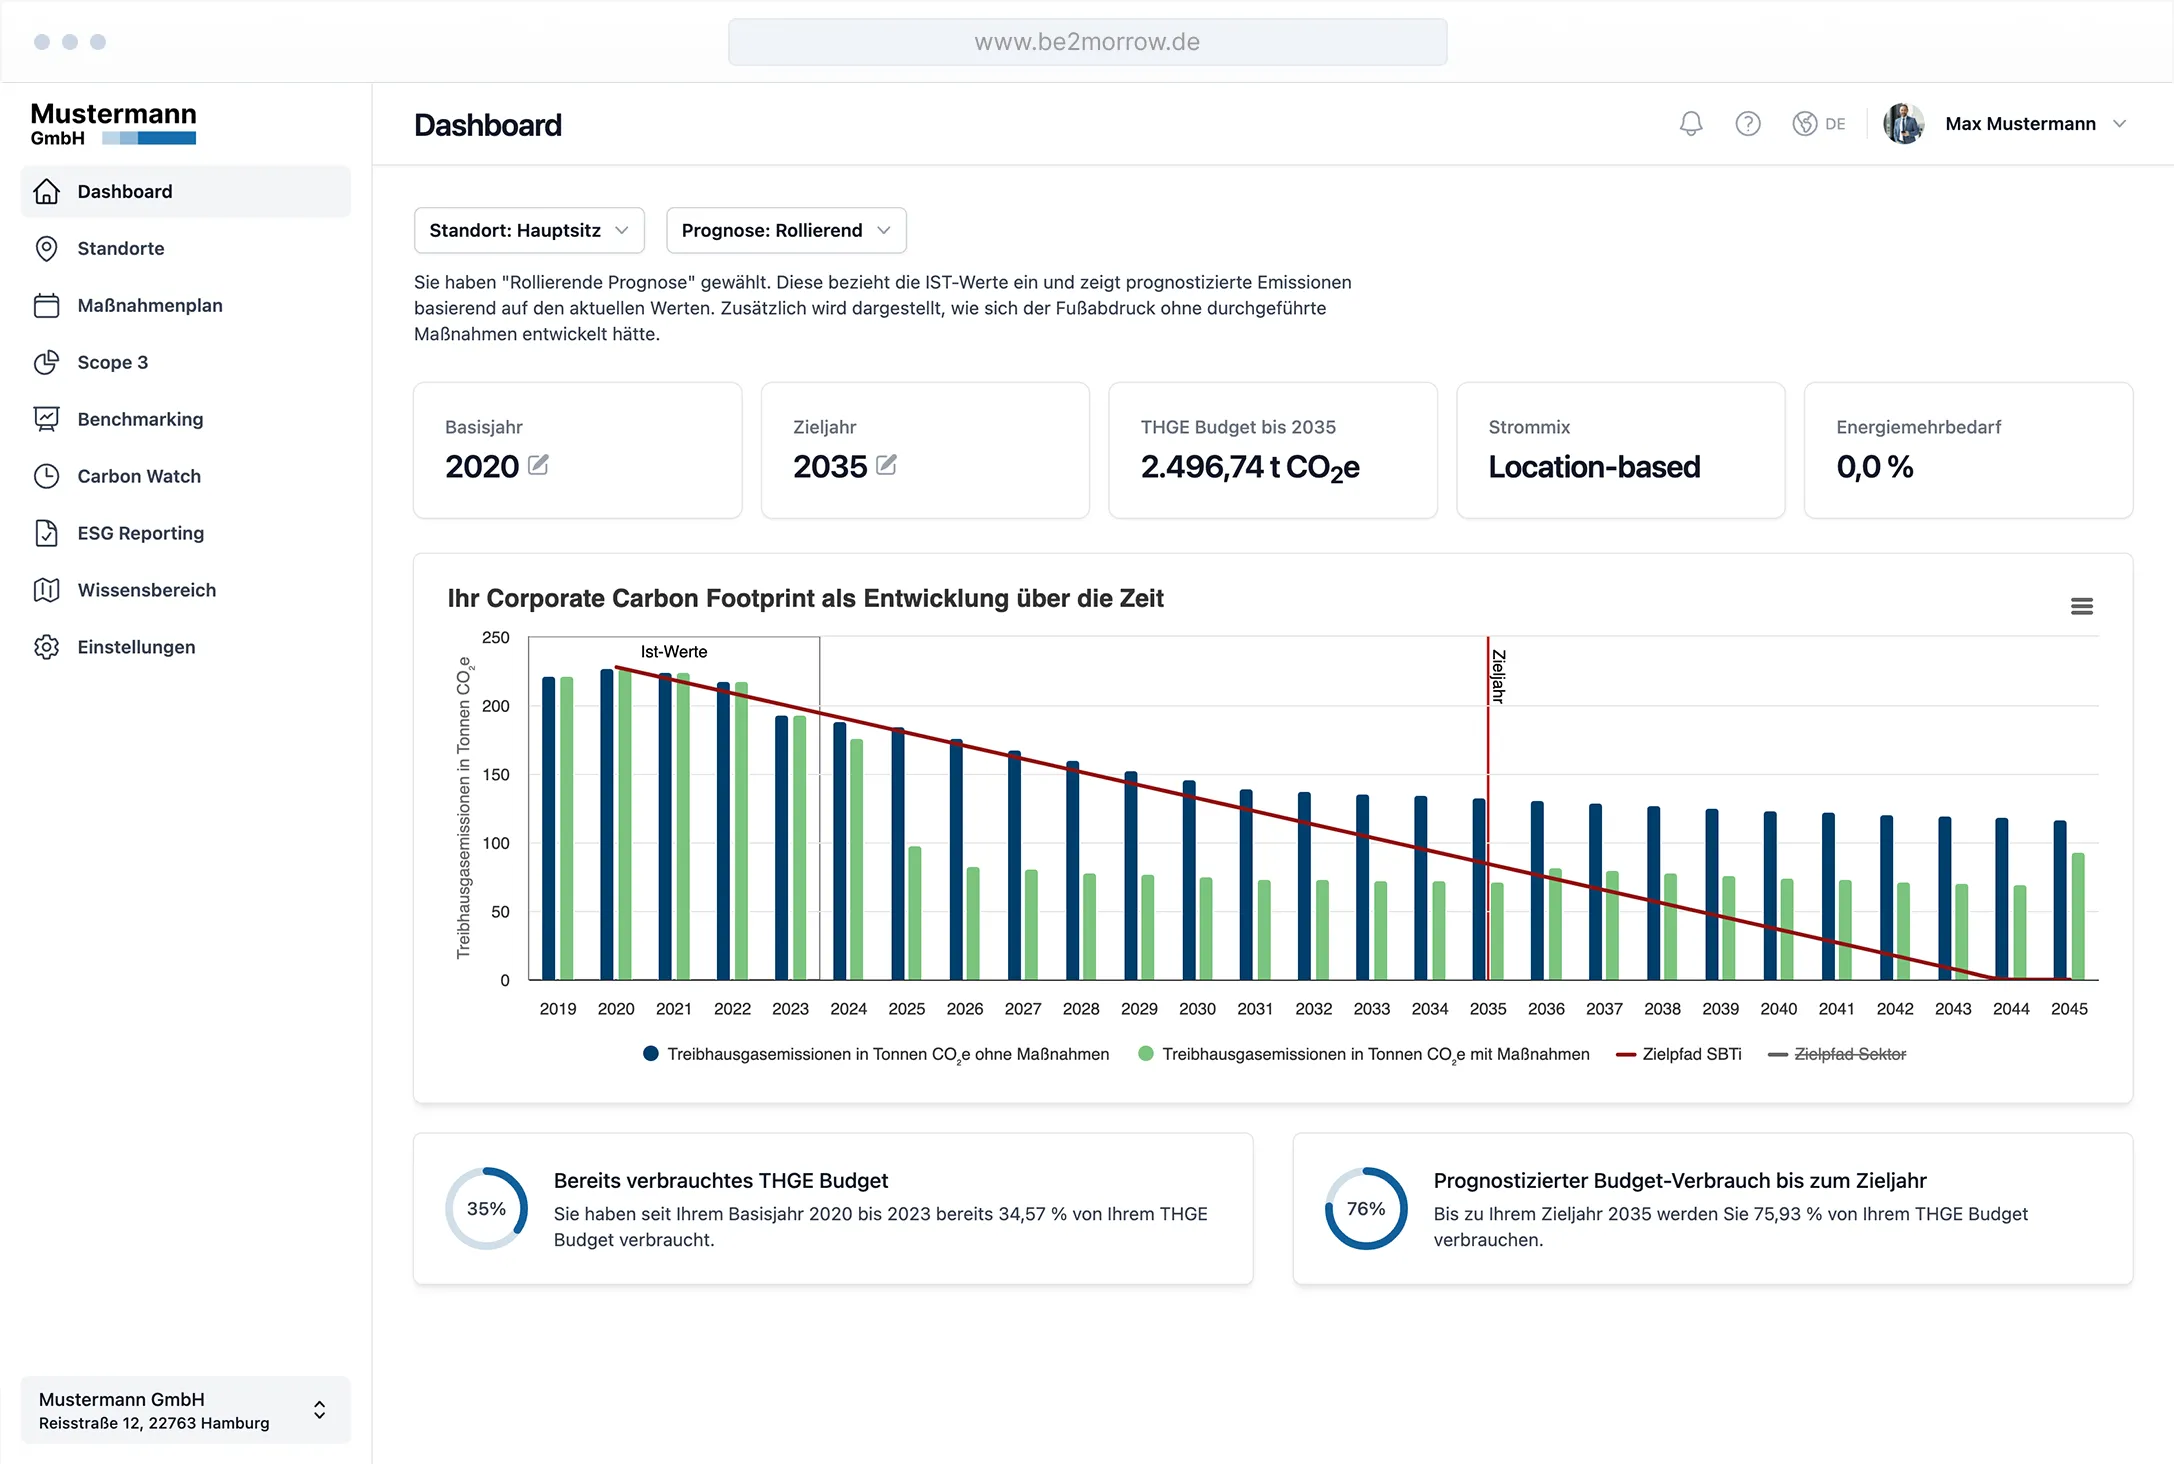The height and width of the screenshot is (1464, 2174).
Task: Click the 76% budget progress ring
Action: [x=1365, y=1208]
